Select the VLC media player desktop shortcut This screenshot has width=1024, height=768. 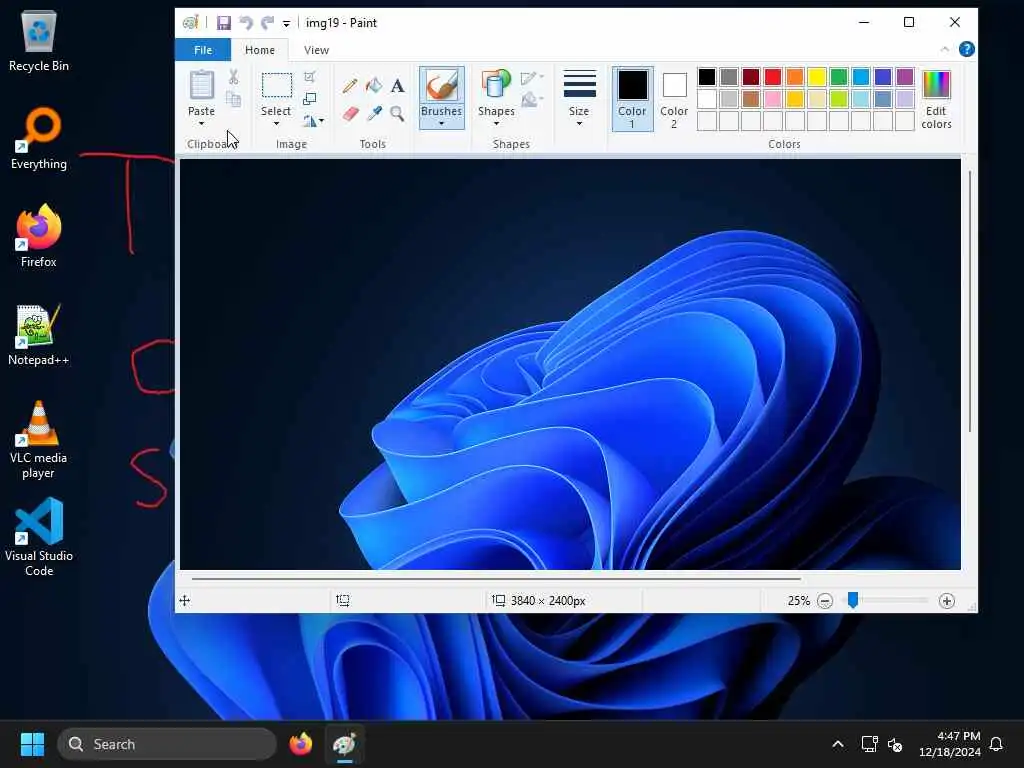coord(39,440)
